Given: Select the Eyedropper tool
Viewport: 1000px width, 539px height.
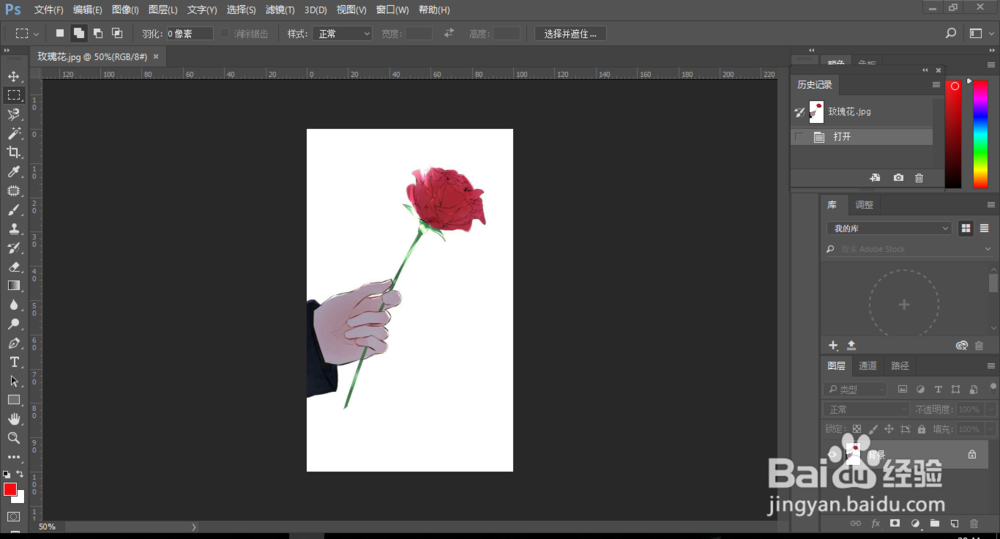Looking at the screenshot, I should point(13,172).
